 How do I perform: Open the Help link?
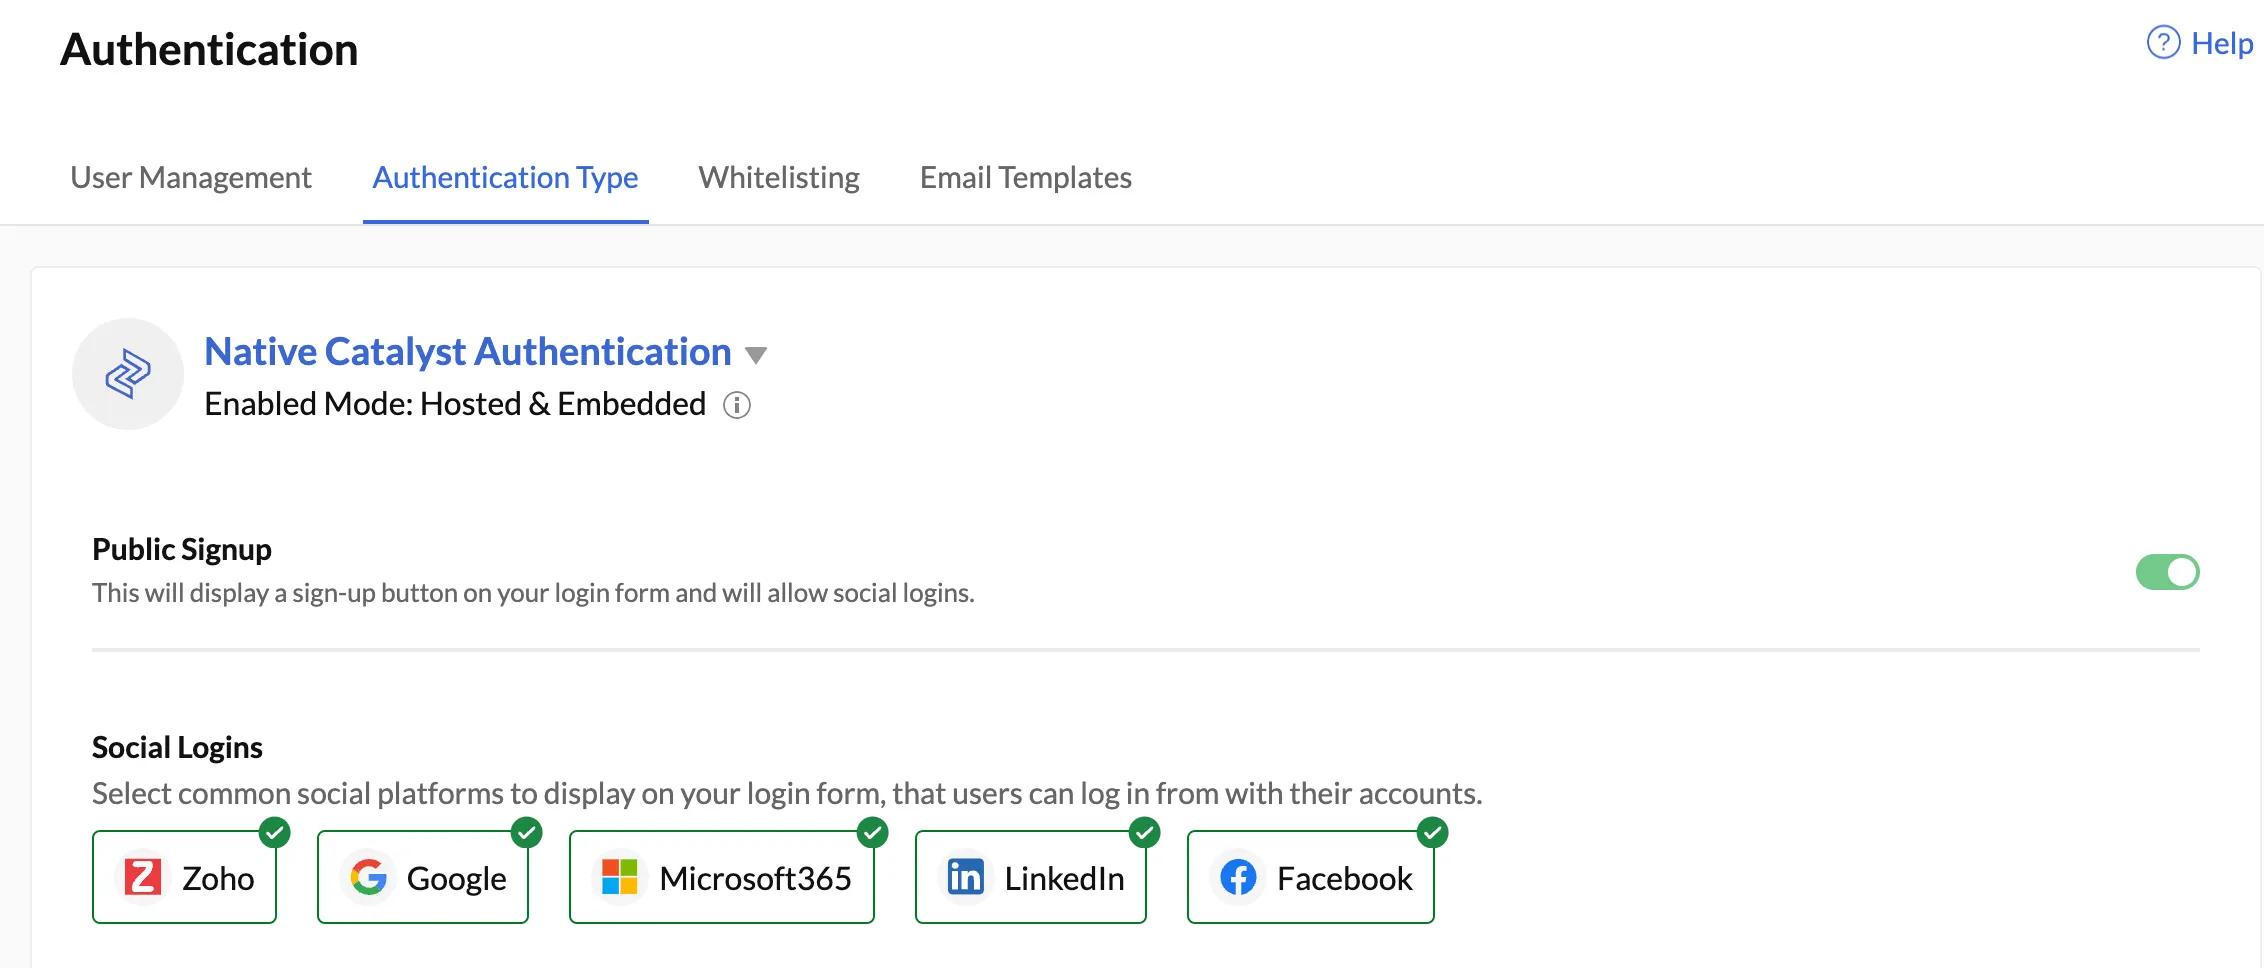(2200, 43)
